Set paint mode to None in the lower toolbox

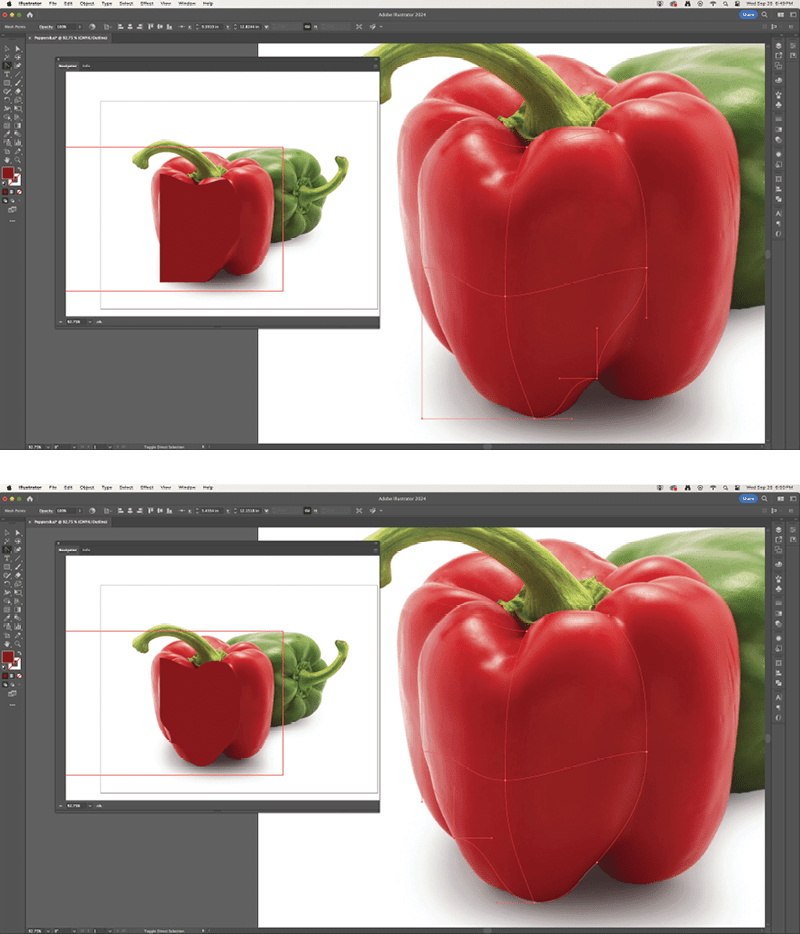(19, 676)
